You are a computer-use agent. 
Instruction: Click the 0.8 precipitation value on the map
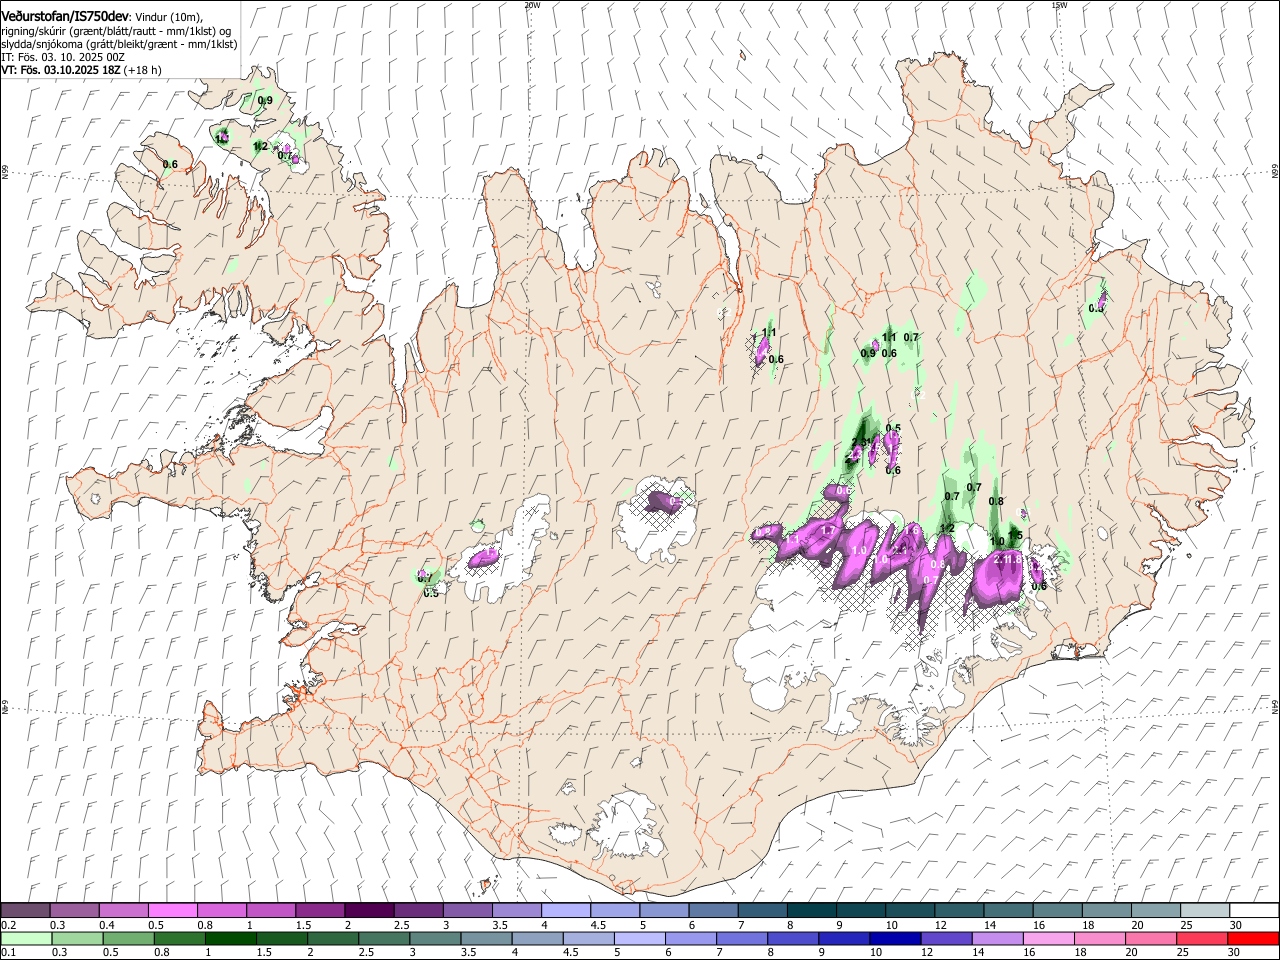click(996, 502)
